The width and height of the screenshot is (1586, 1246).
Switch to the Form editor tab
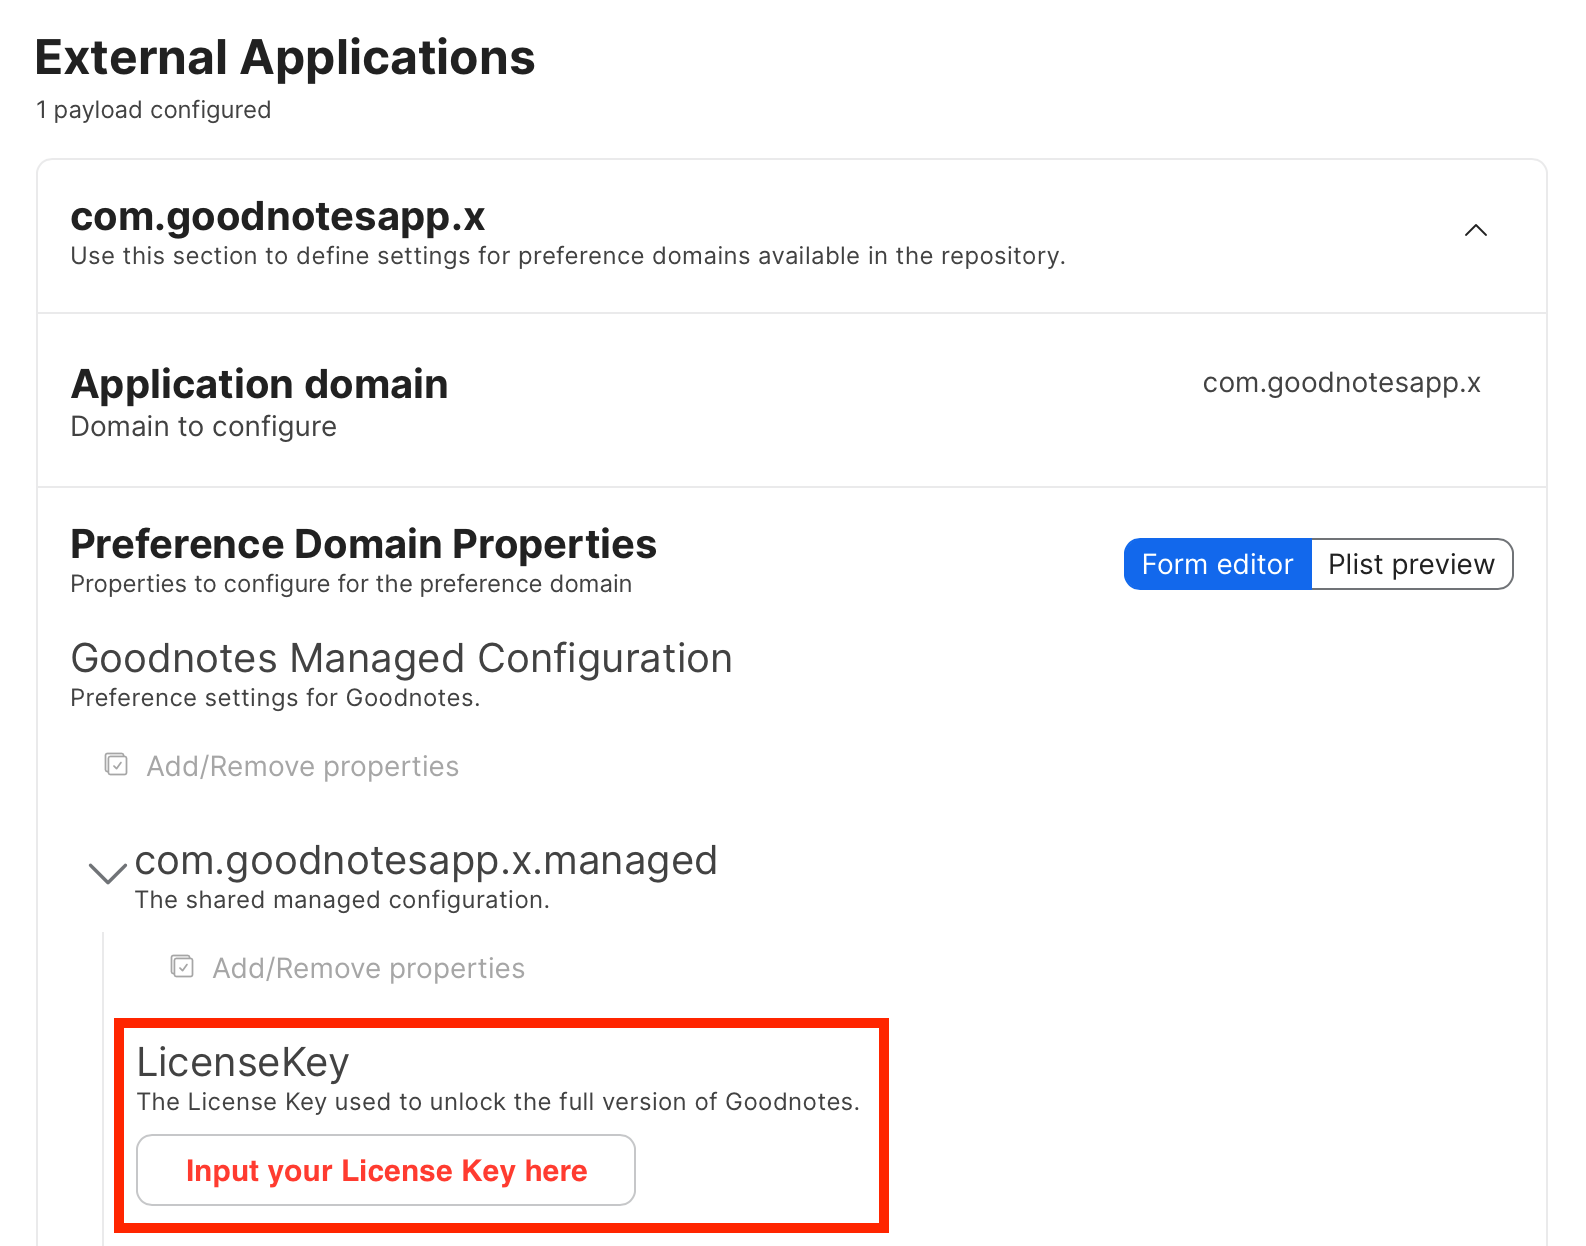1217,564
